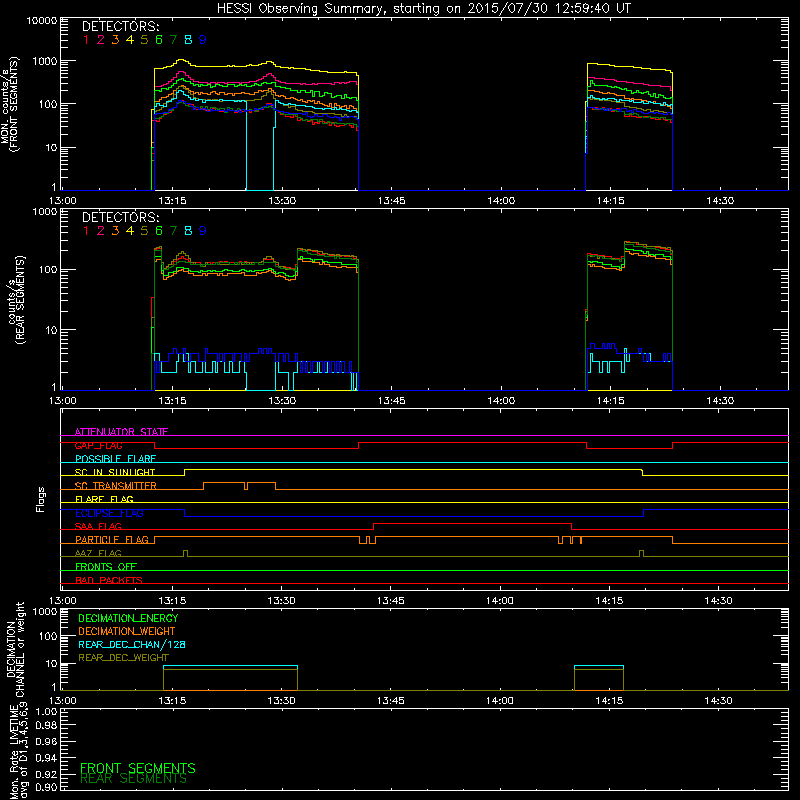Click the 14:00 tick under rear segments plot
Screen dimensions: 800x800
click(501, 401)
